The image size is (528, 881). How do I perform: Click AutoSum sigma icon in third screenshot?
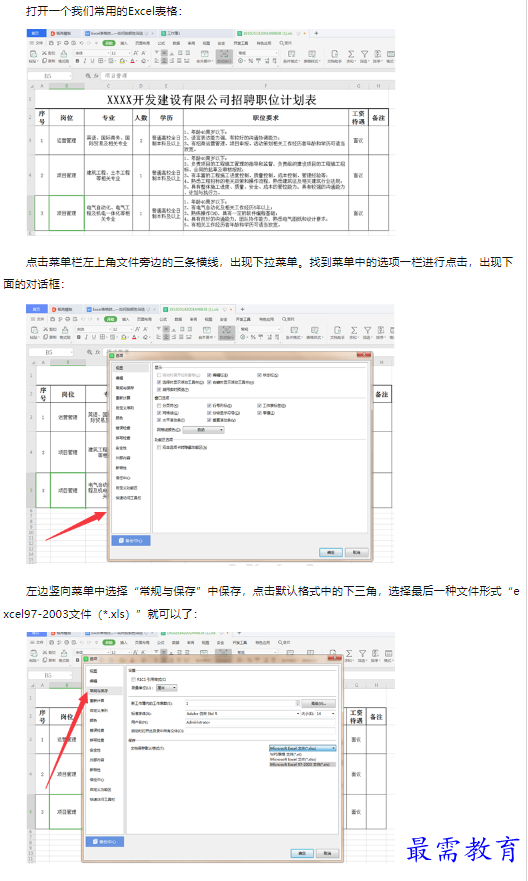(349, 653)
